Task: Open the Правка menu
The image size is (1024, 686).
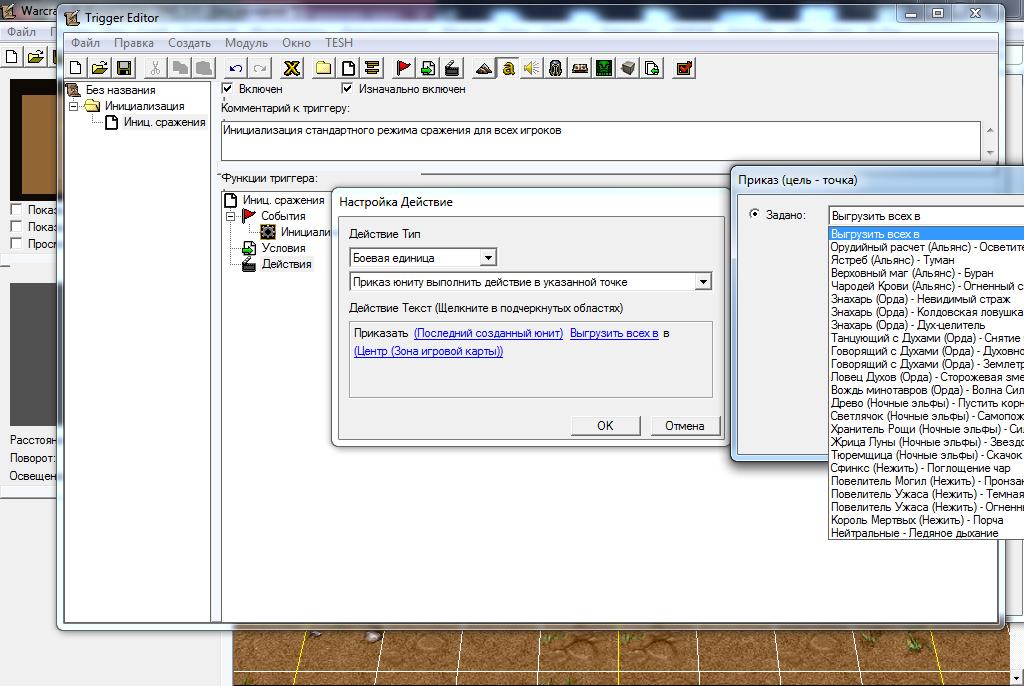Action: (x=134, y=42)
